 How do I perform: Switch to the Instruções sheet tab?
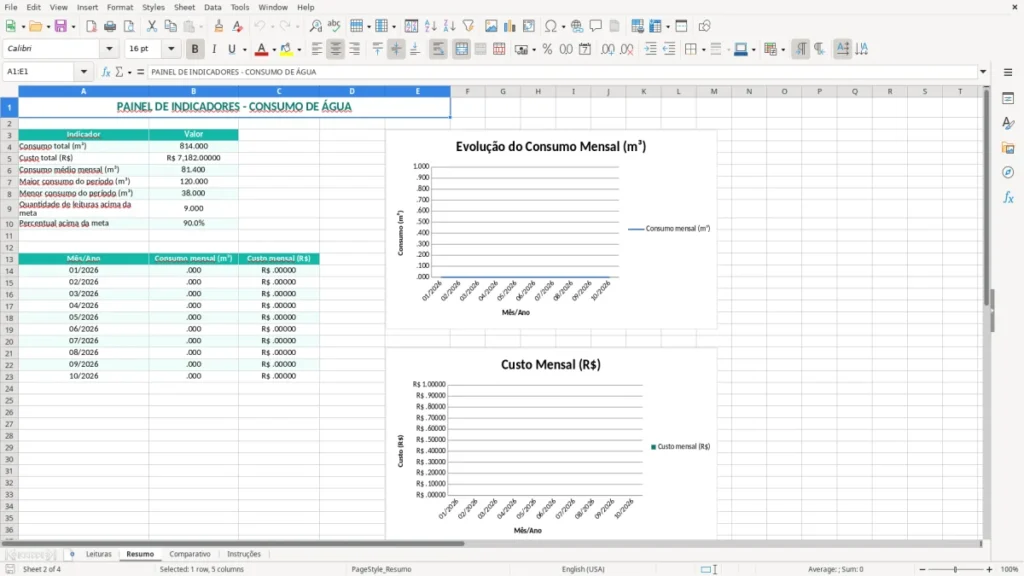tap(244, 554)
